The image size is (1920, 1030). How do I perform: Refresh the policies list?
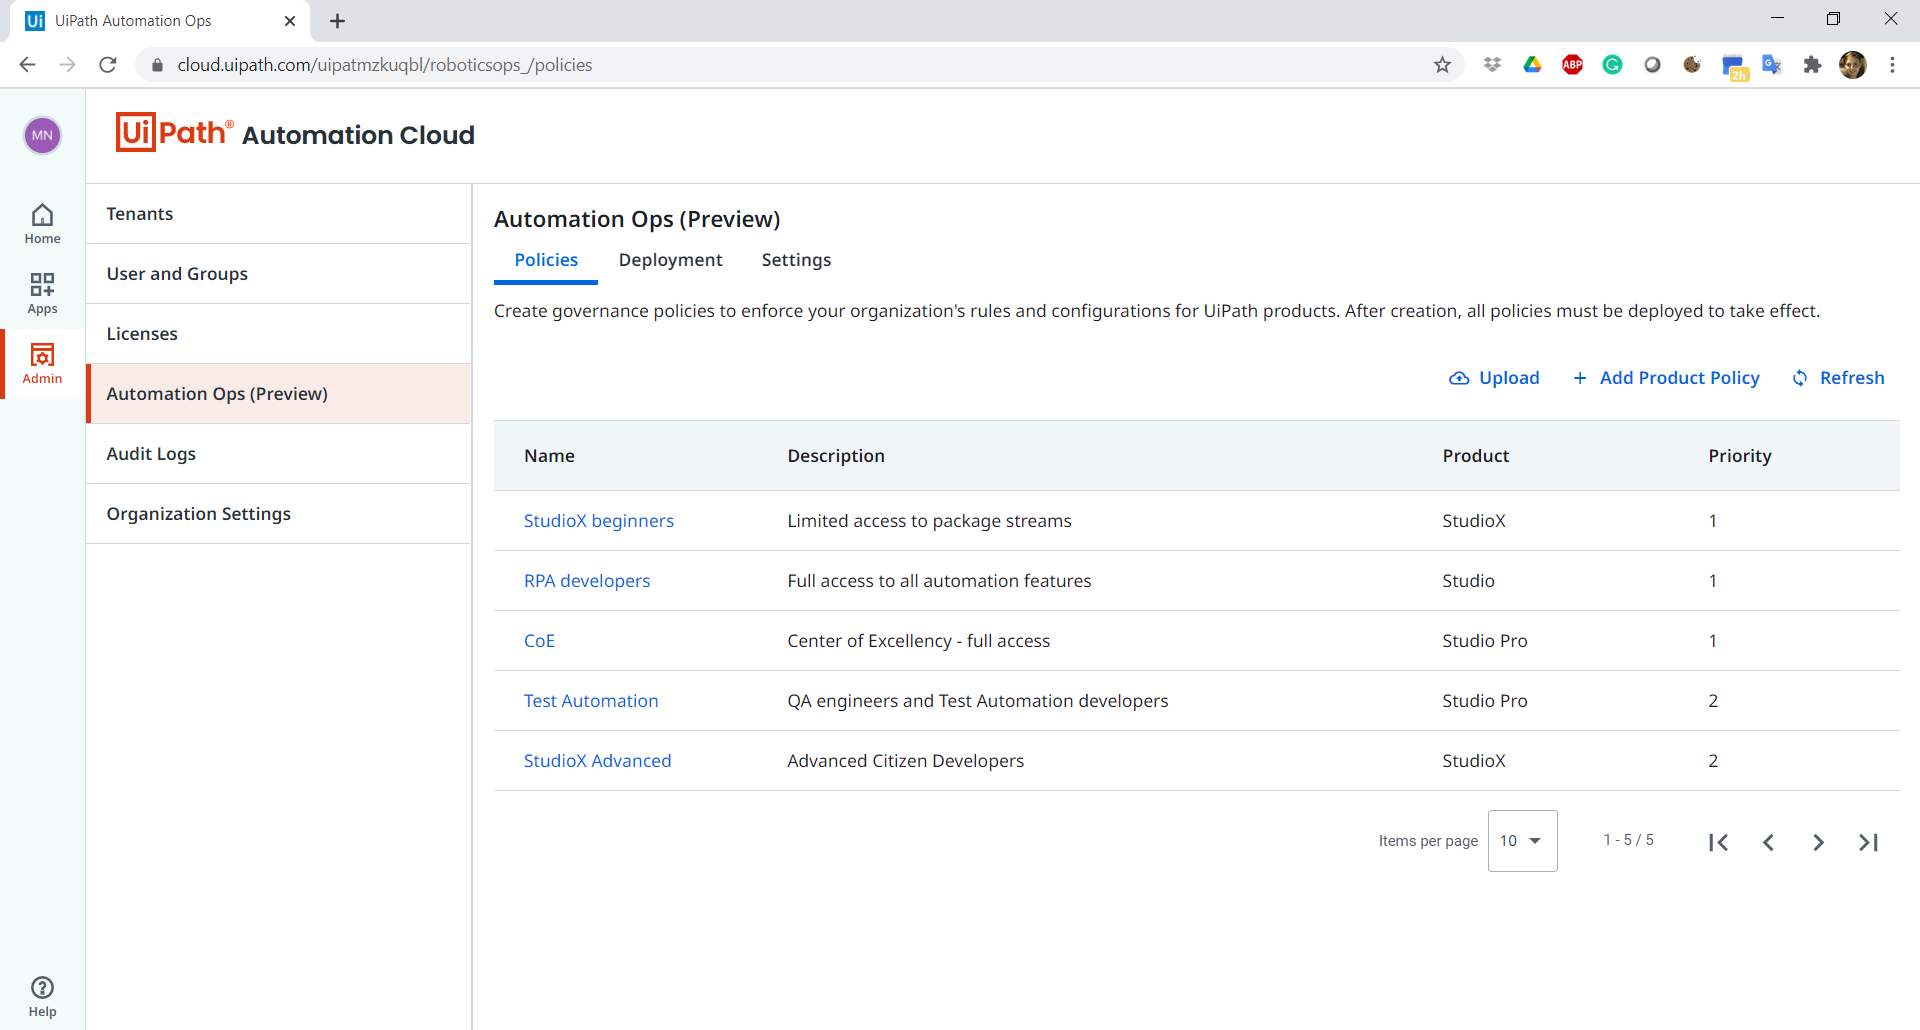pyautogui.click(x=1838, y=378)
